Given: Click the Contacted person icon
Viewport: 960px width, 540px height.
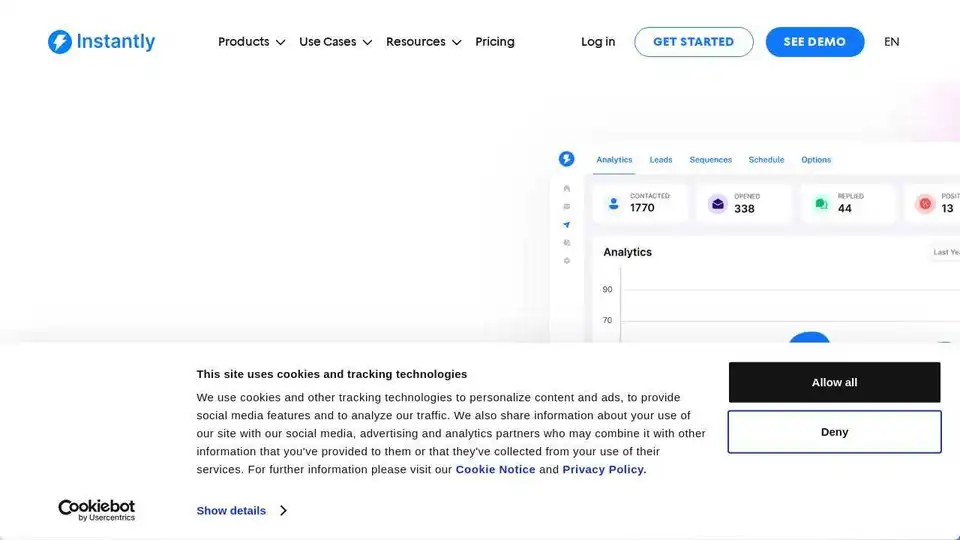Looking at the screenshot, I should click(613, 204).
